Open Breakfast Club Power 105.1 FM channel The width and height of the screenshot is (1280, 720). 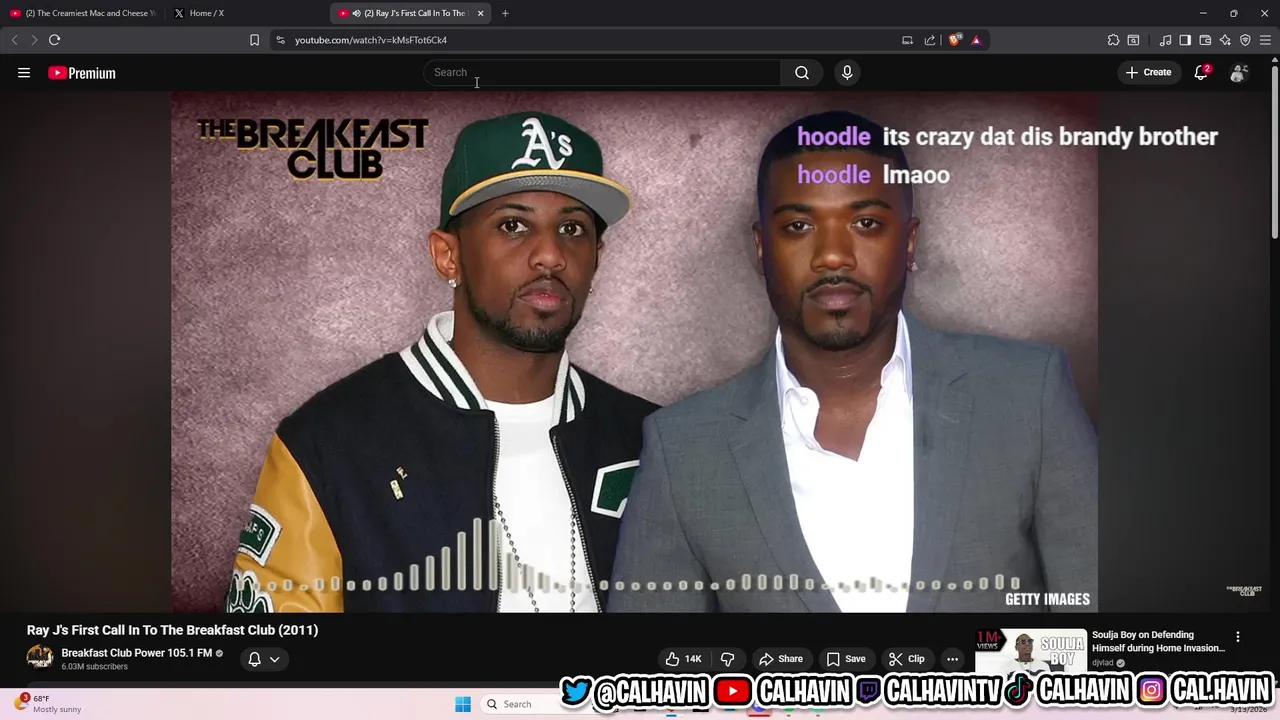pyautogui.click(x=137, y=653)
